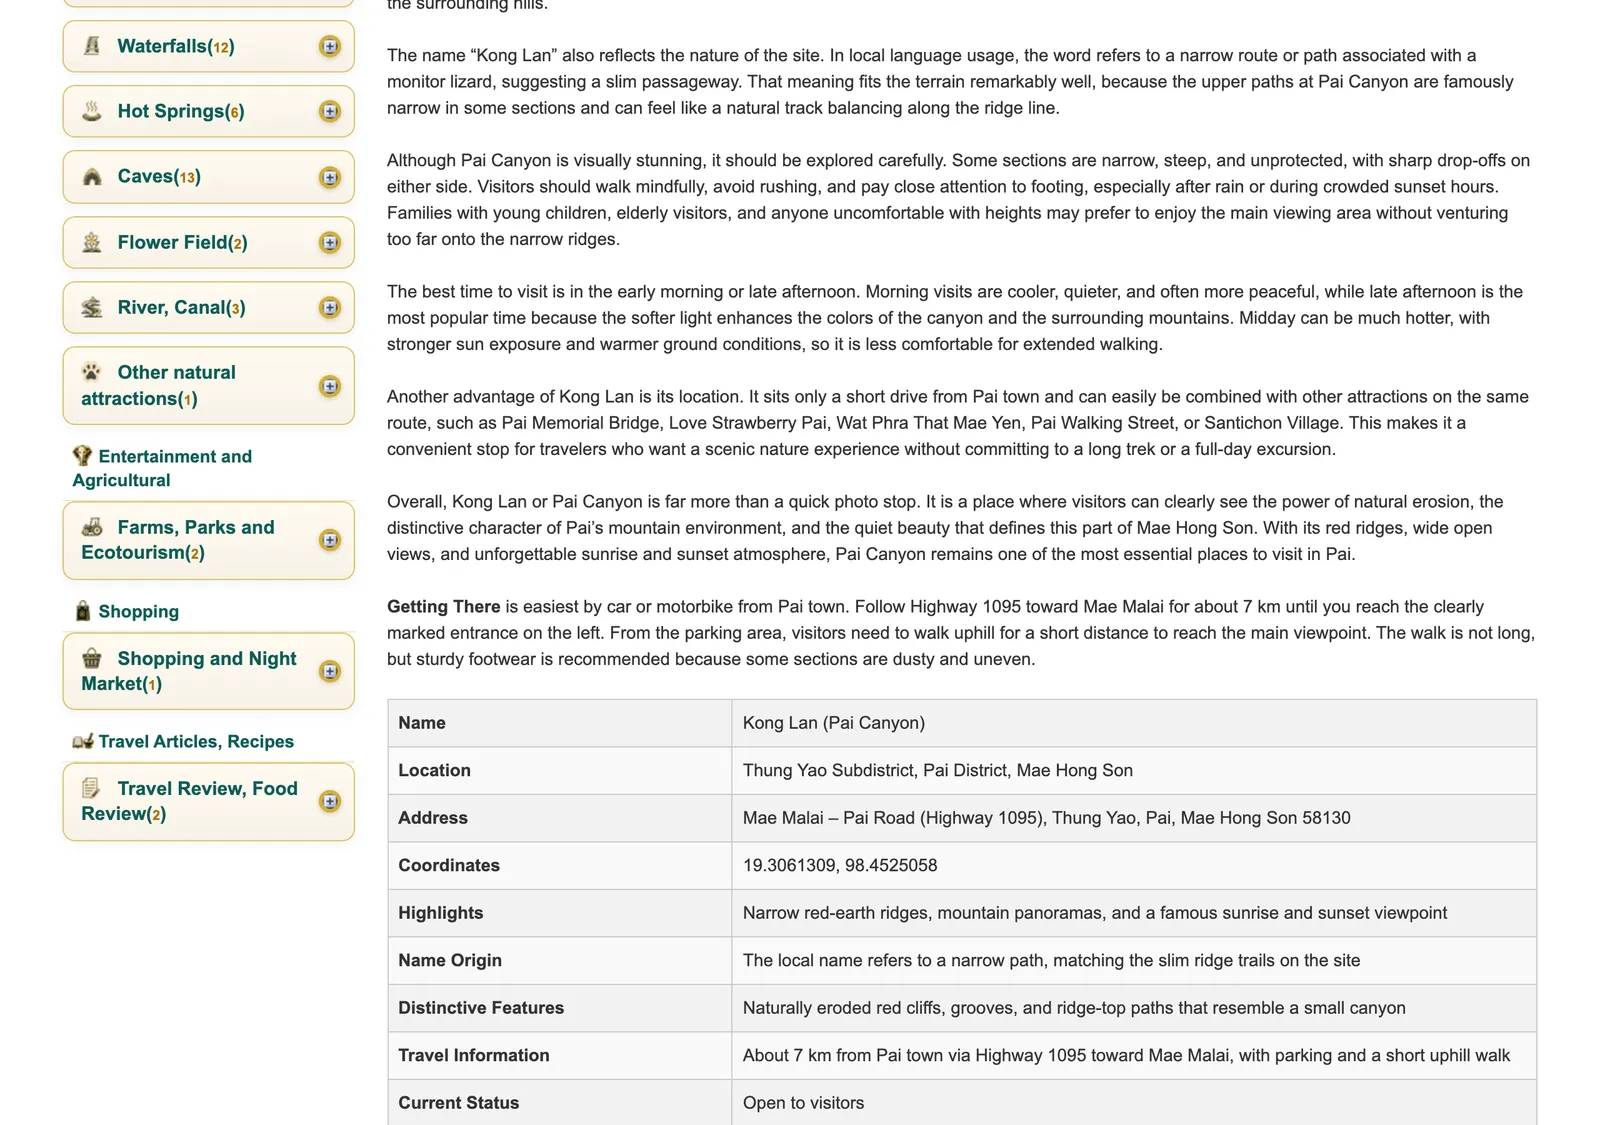Select the Shopping section heading
This screenshot has width=1600, height=1125.
click(x=139, y=611)
